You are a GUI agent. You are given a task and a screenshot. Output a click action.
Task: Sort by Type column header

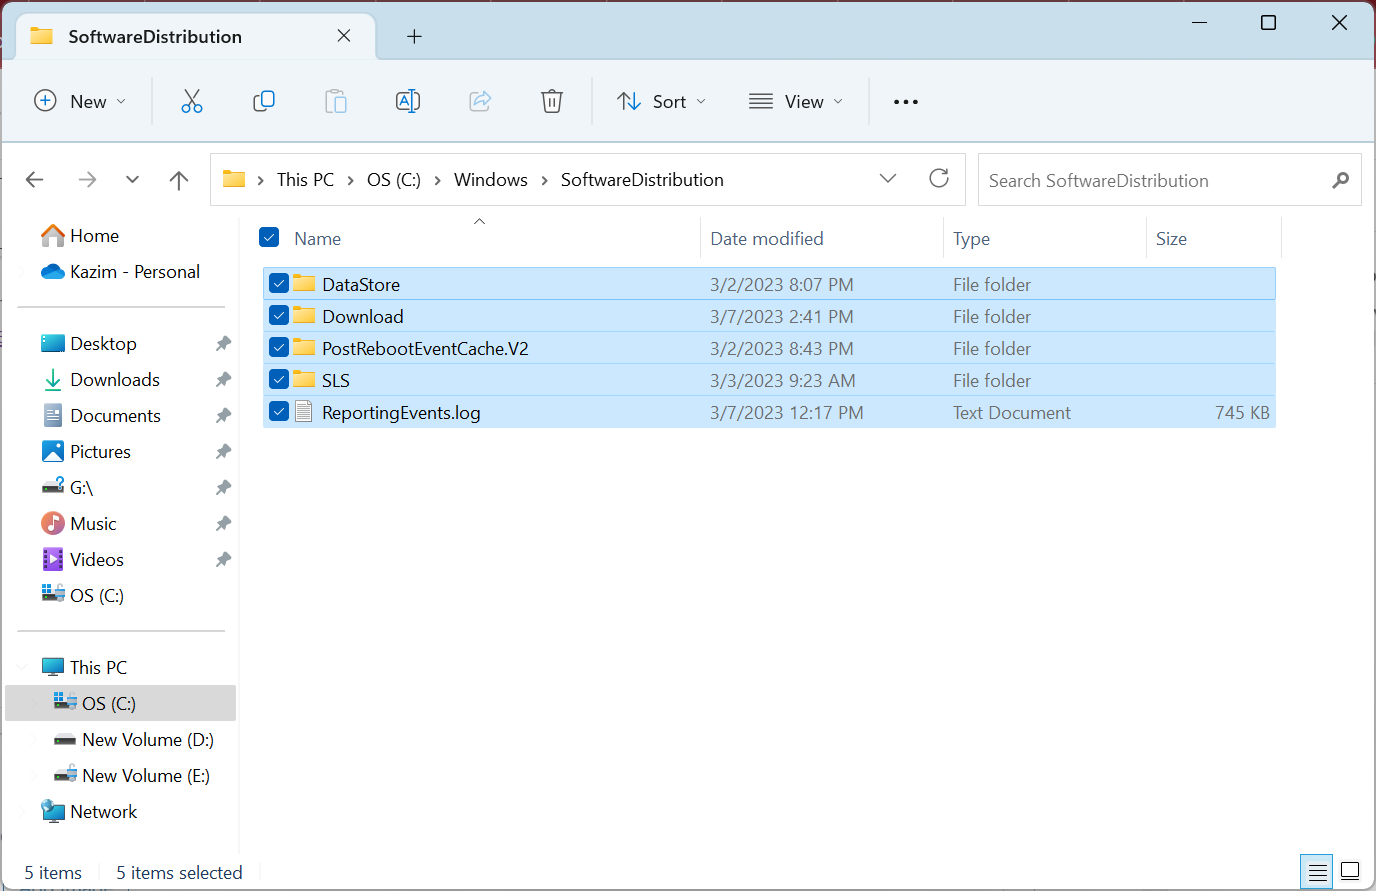971,239
